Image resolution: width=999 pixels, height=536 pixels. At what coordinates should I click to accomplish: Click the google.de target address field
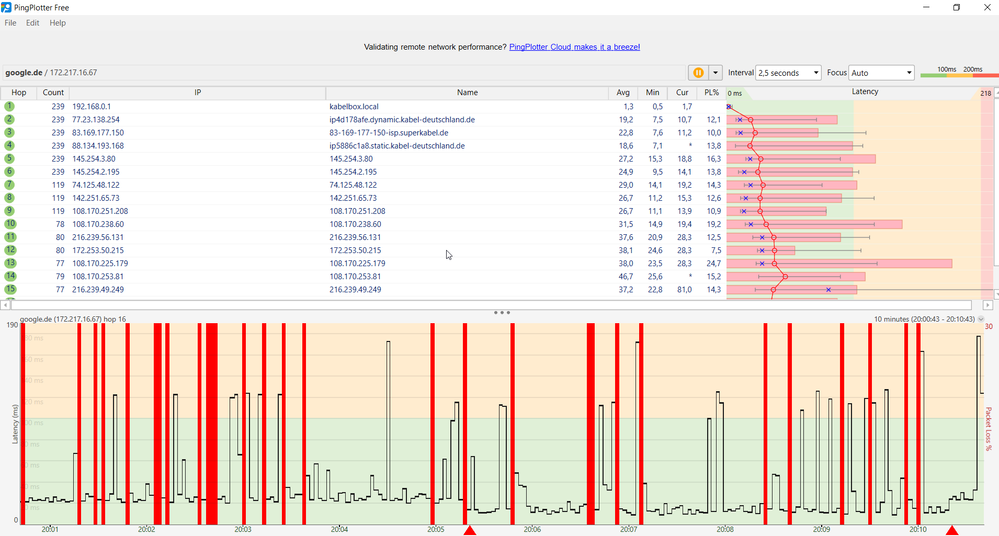pyautogui.click(x=344, y=73)
